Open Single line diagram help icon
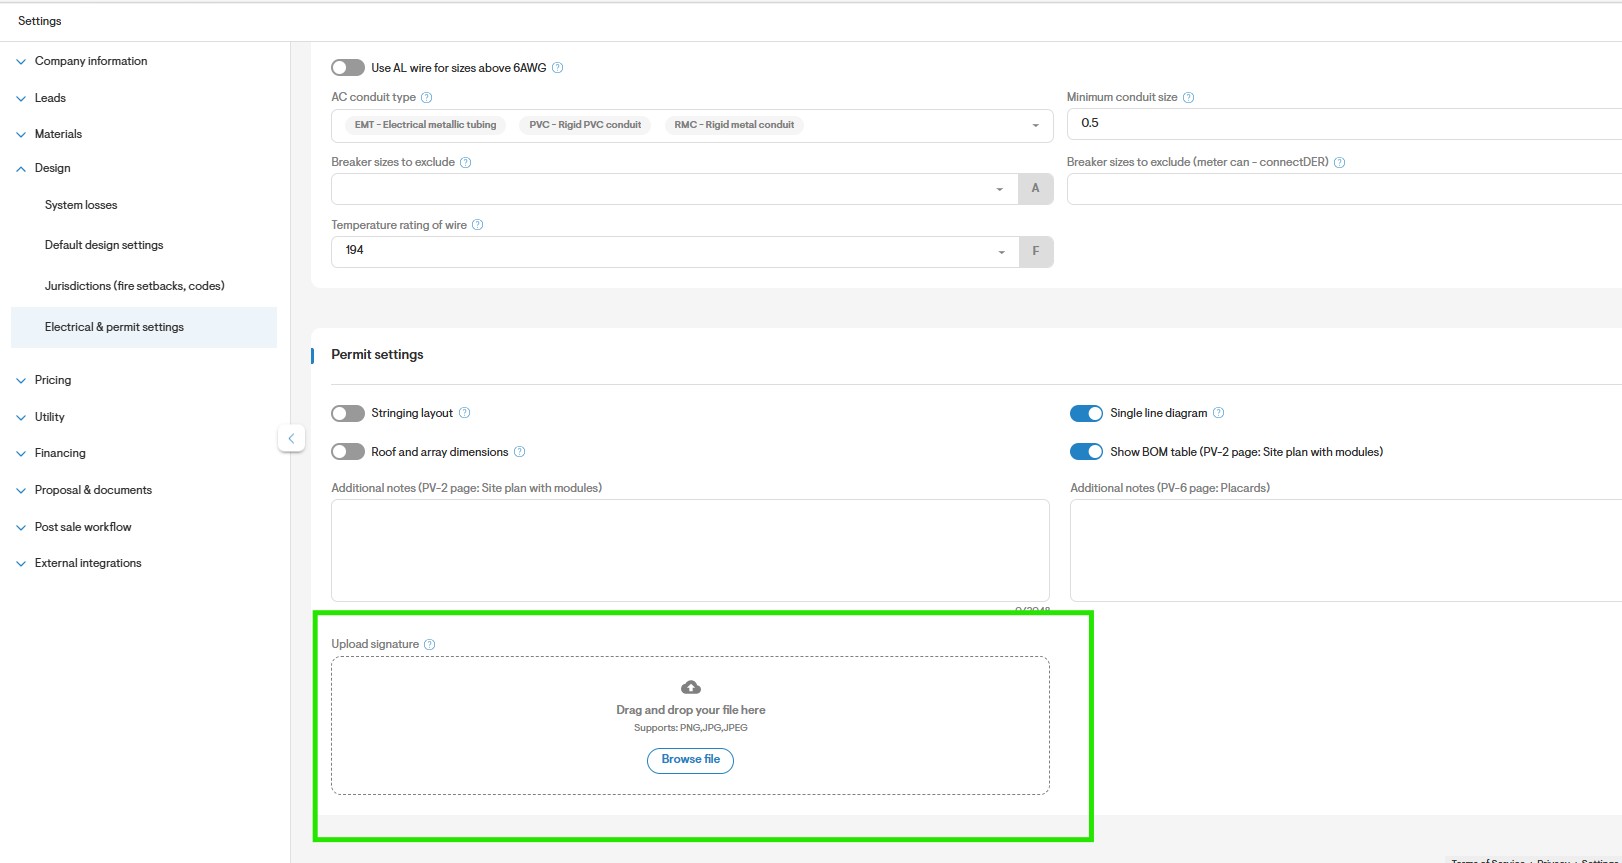This screenshot has width=1622, height=863. pos(1219,413)
